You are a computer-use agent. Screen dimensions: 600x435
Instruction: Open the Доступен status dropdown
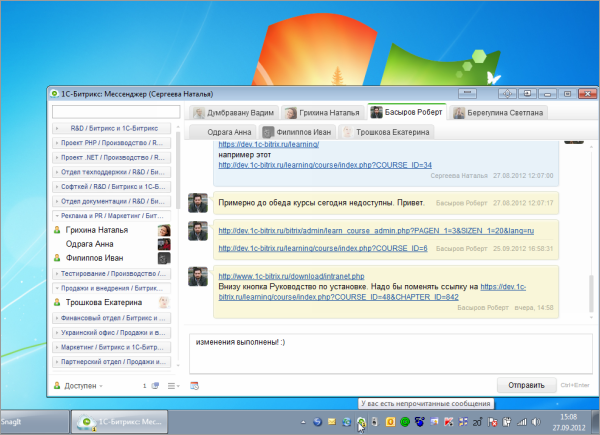click(x=80, y=385)
